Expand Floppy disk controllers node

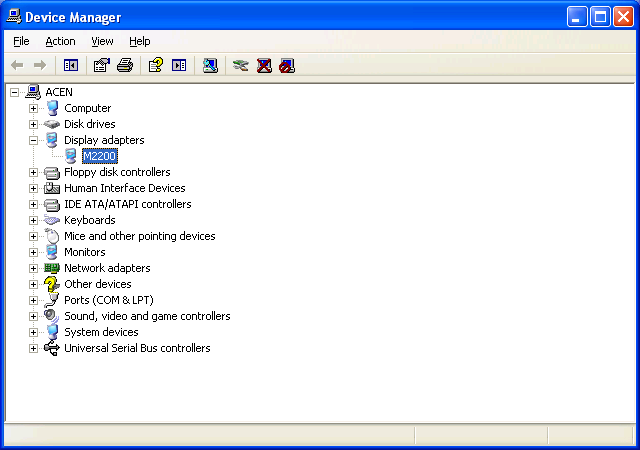click(x=33, y=172)
